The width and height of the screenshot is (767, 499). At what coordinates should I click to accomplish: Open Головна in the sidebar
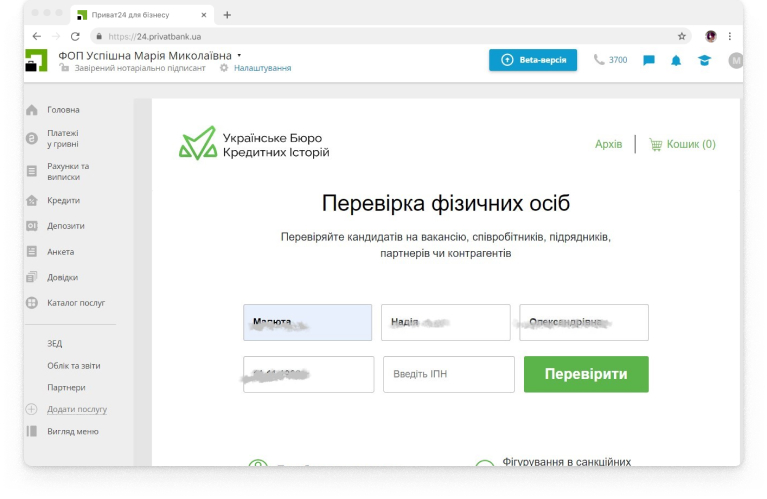coord(63,110)
